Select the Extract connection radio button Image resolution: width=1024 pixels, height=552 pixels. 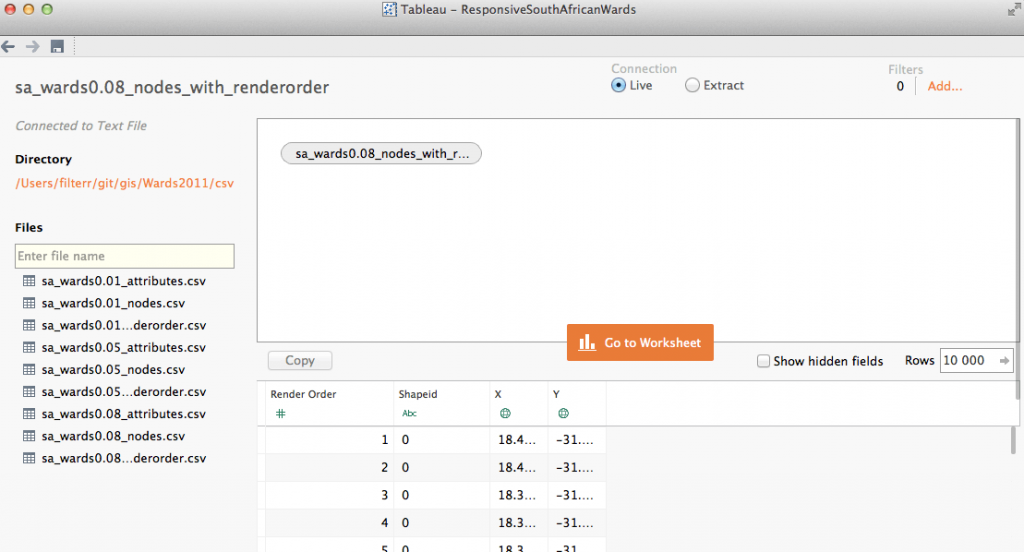click(x=692, y=86)
